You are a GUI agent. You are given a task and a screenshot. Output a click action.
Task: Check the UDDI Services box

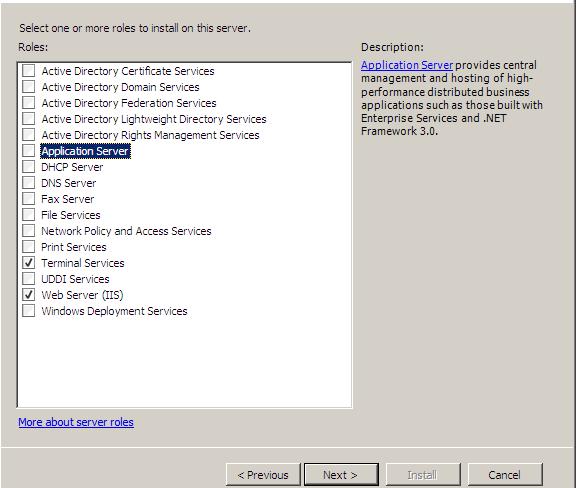tap(29, 279)
